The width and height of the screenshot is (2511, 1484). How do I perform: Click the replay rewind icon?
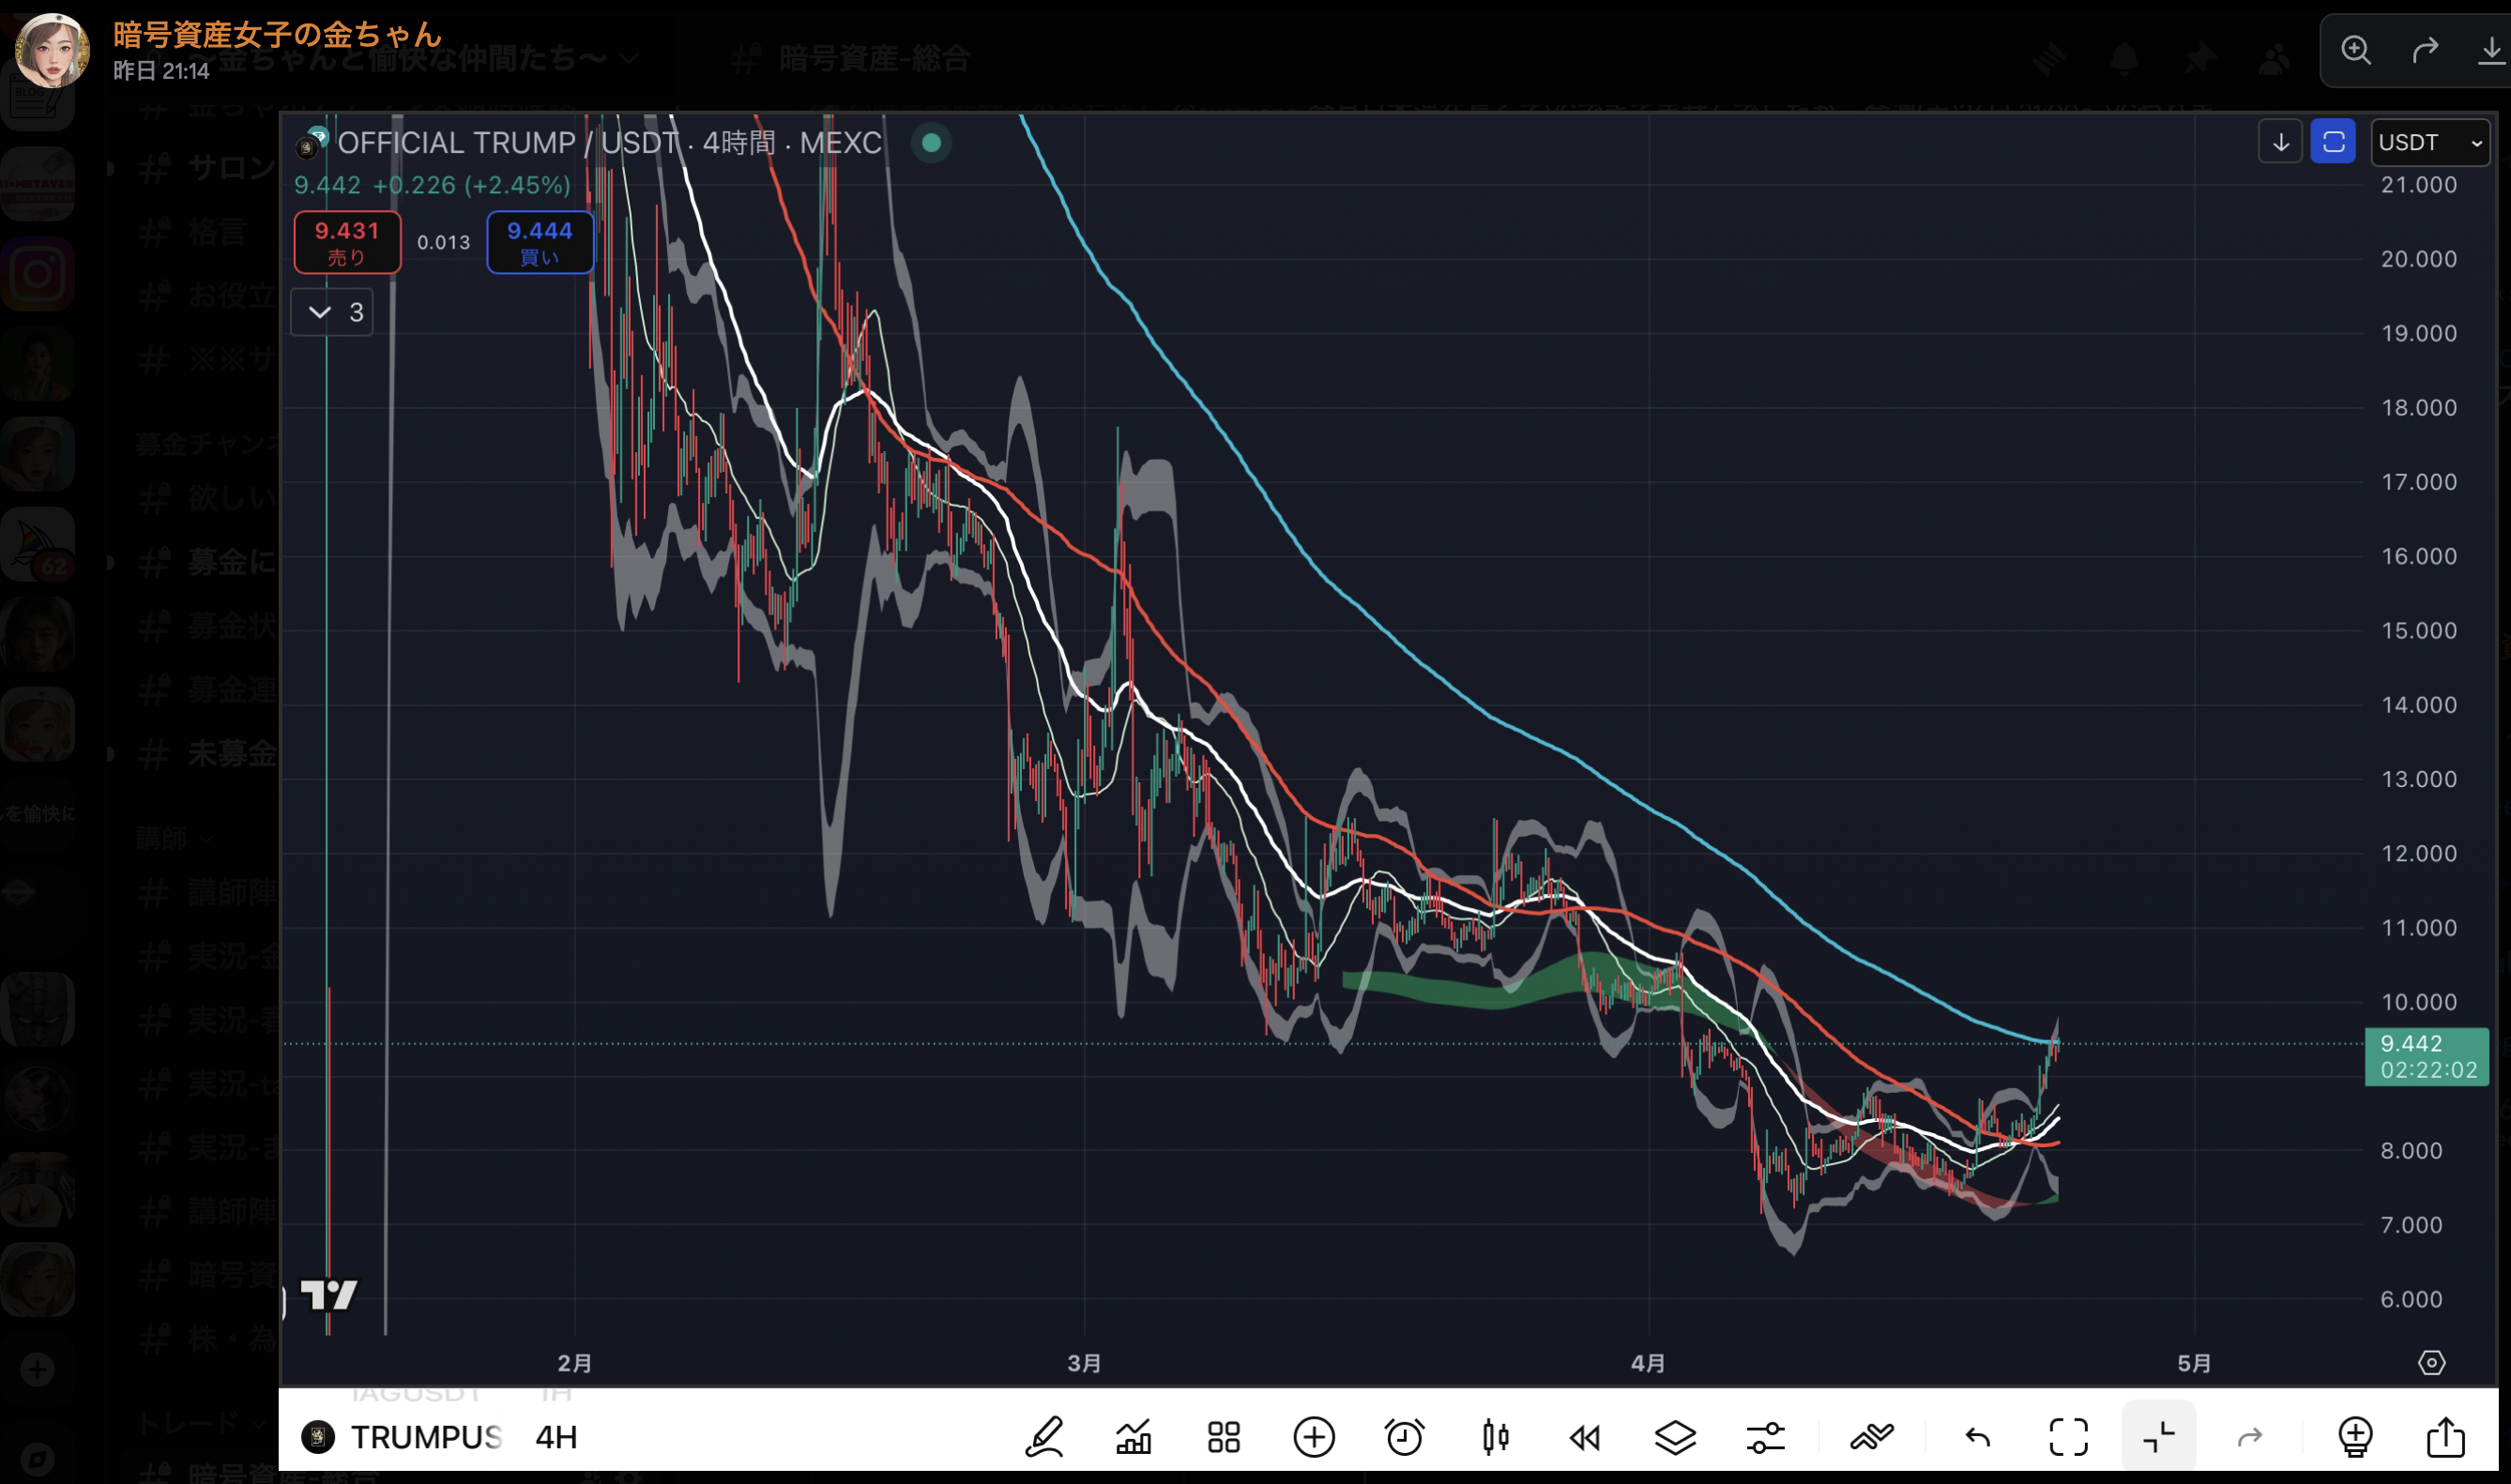click(1585, 1438)
